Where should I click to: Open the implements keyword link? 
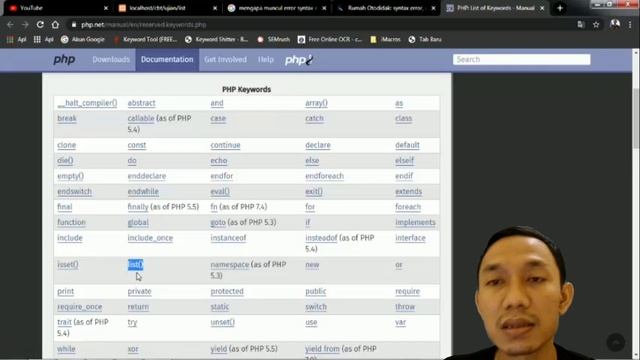[x=415, y=222]
